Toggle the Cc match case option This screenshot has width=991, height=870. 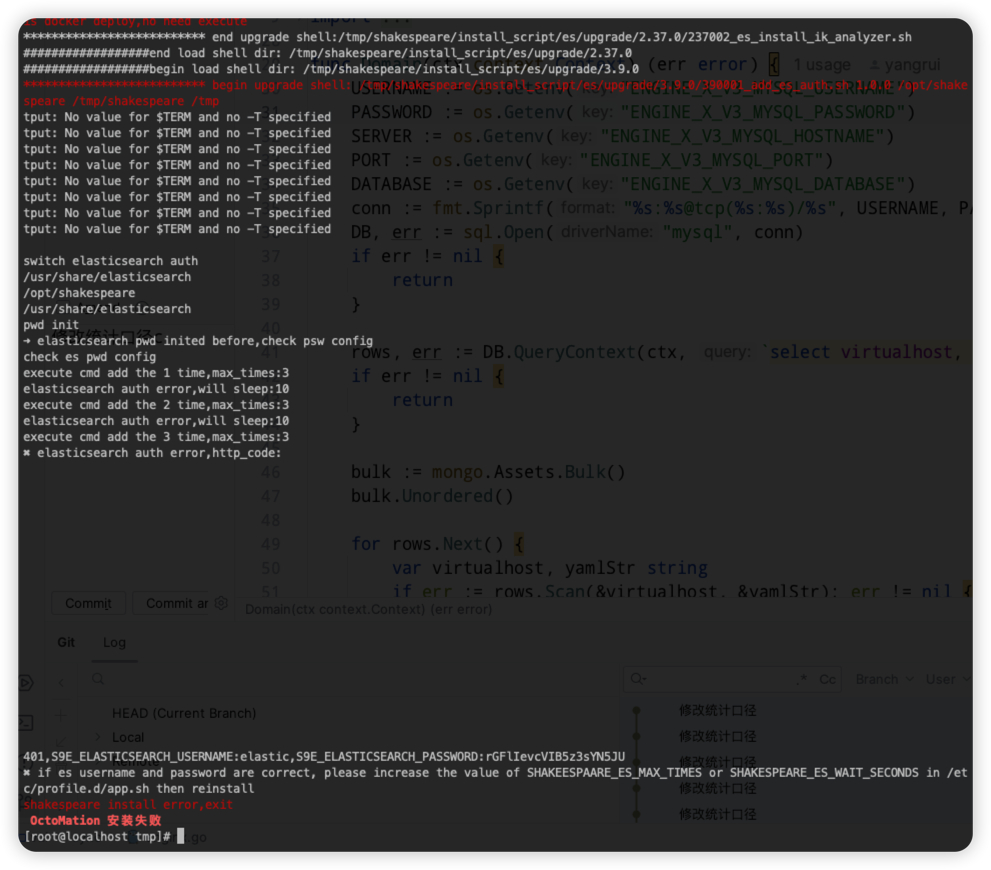pos(827,678)
